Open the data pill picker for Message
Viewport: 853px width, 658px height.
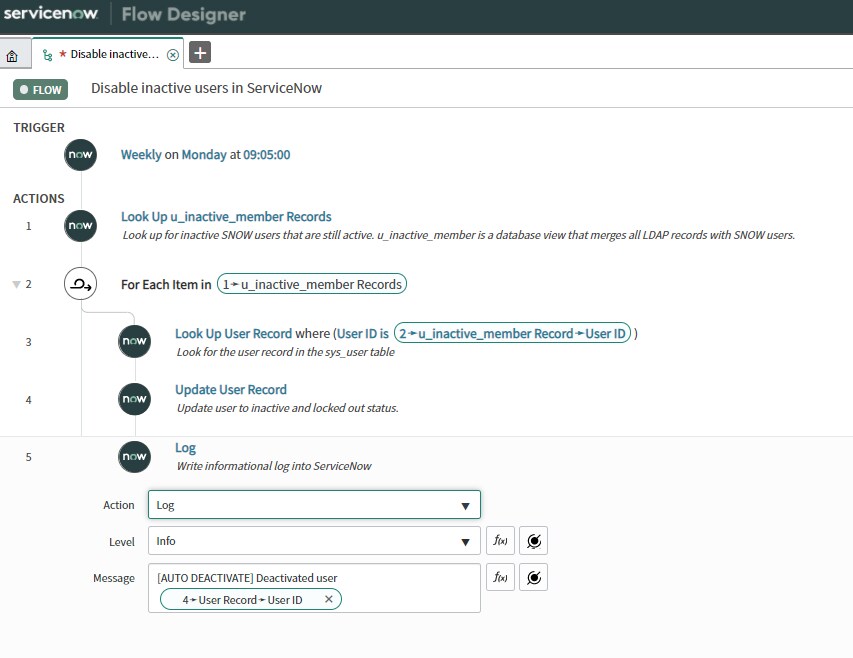(533, 577)
